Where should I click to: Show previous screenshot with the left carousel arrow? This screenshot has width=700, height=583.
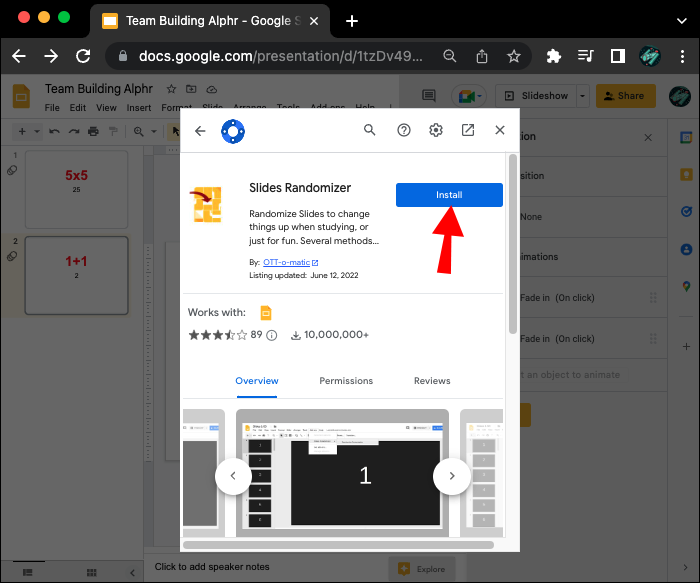click(x=233, y=476)
